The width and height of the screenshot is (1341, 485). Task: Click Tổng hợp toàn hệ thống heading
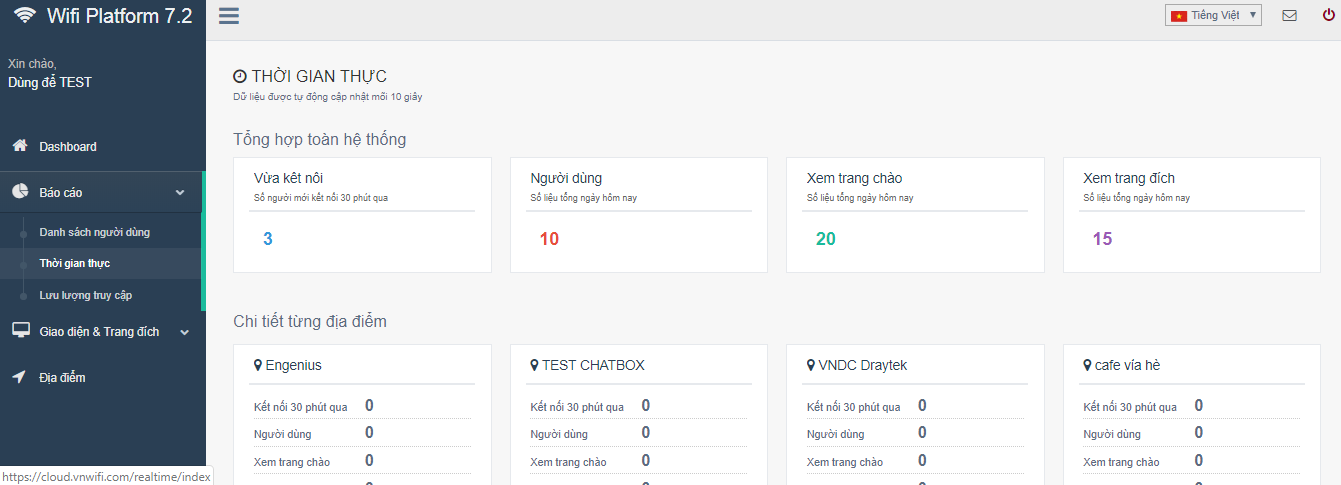coord(320,139)
